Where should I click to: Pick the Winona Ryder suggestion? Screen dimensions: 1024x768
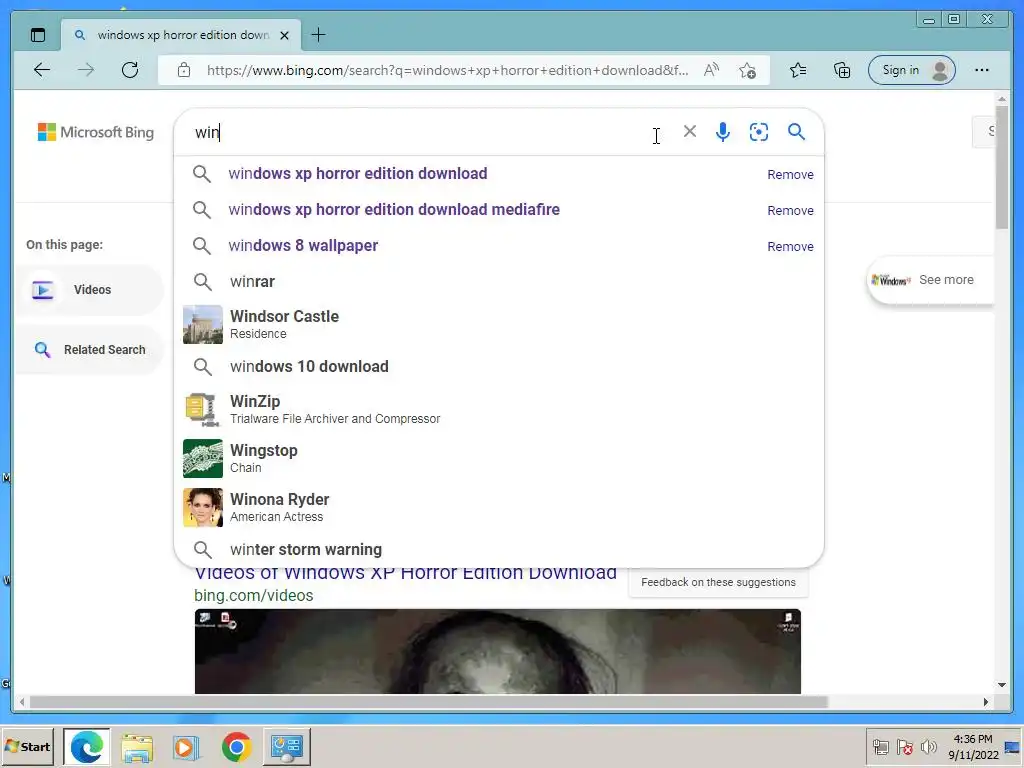[499, 507]
